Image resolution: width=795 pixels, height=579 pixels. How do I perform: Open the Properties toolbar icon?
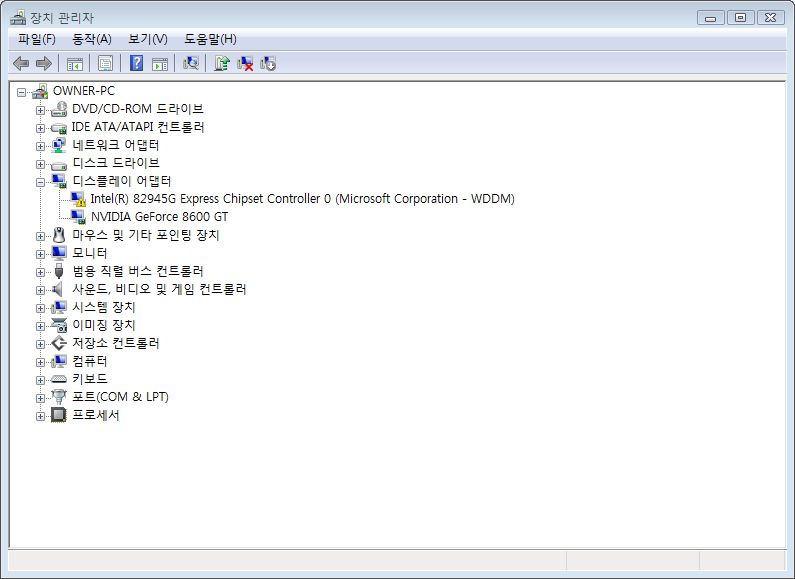105,63
